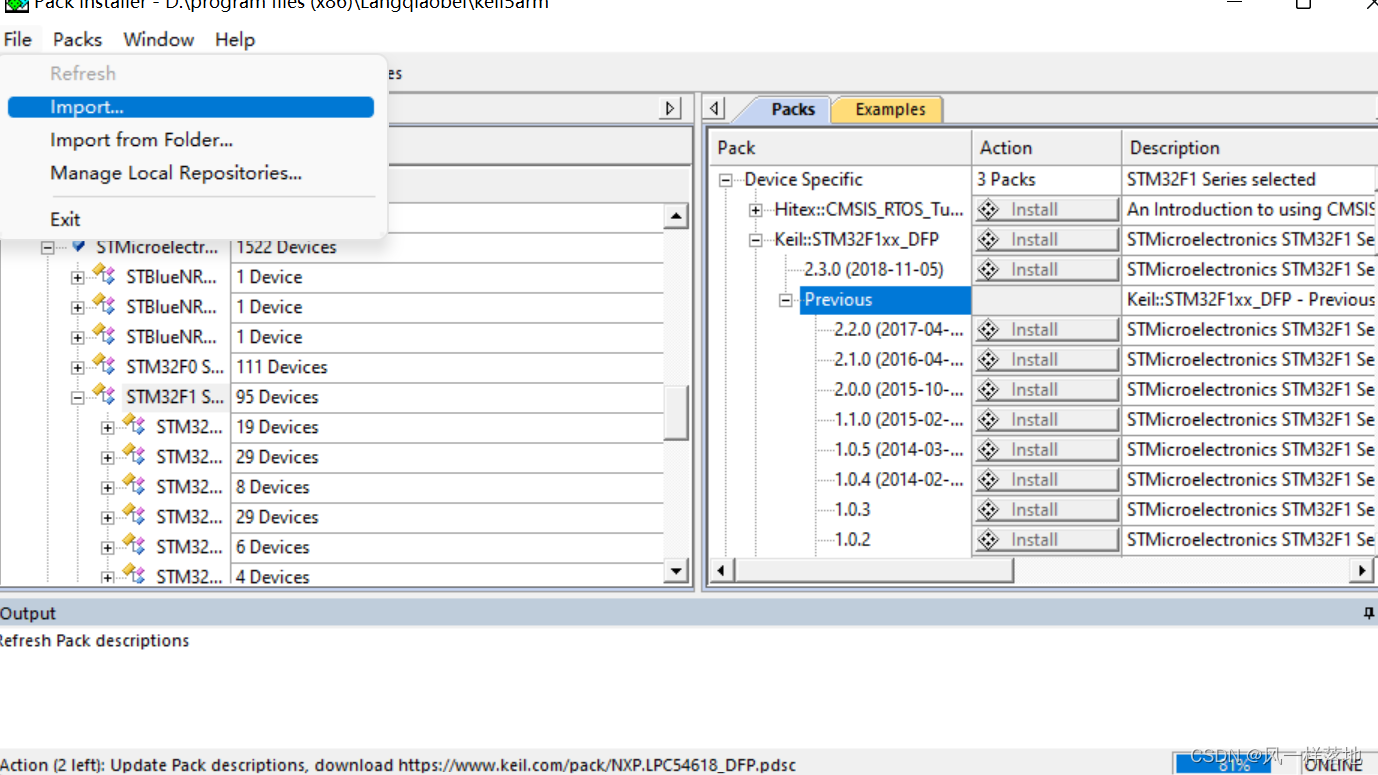Click the packs panel horizontal scrollbar thumb
Screen dimensions: 1378x775
[x=874, y=571]
